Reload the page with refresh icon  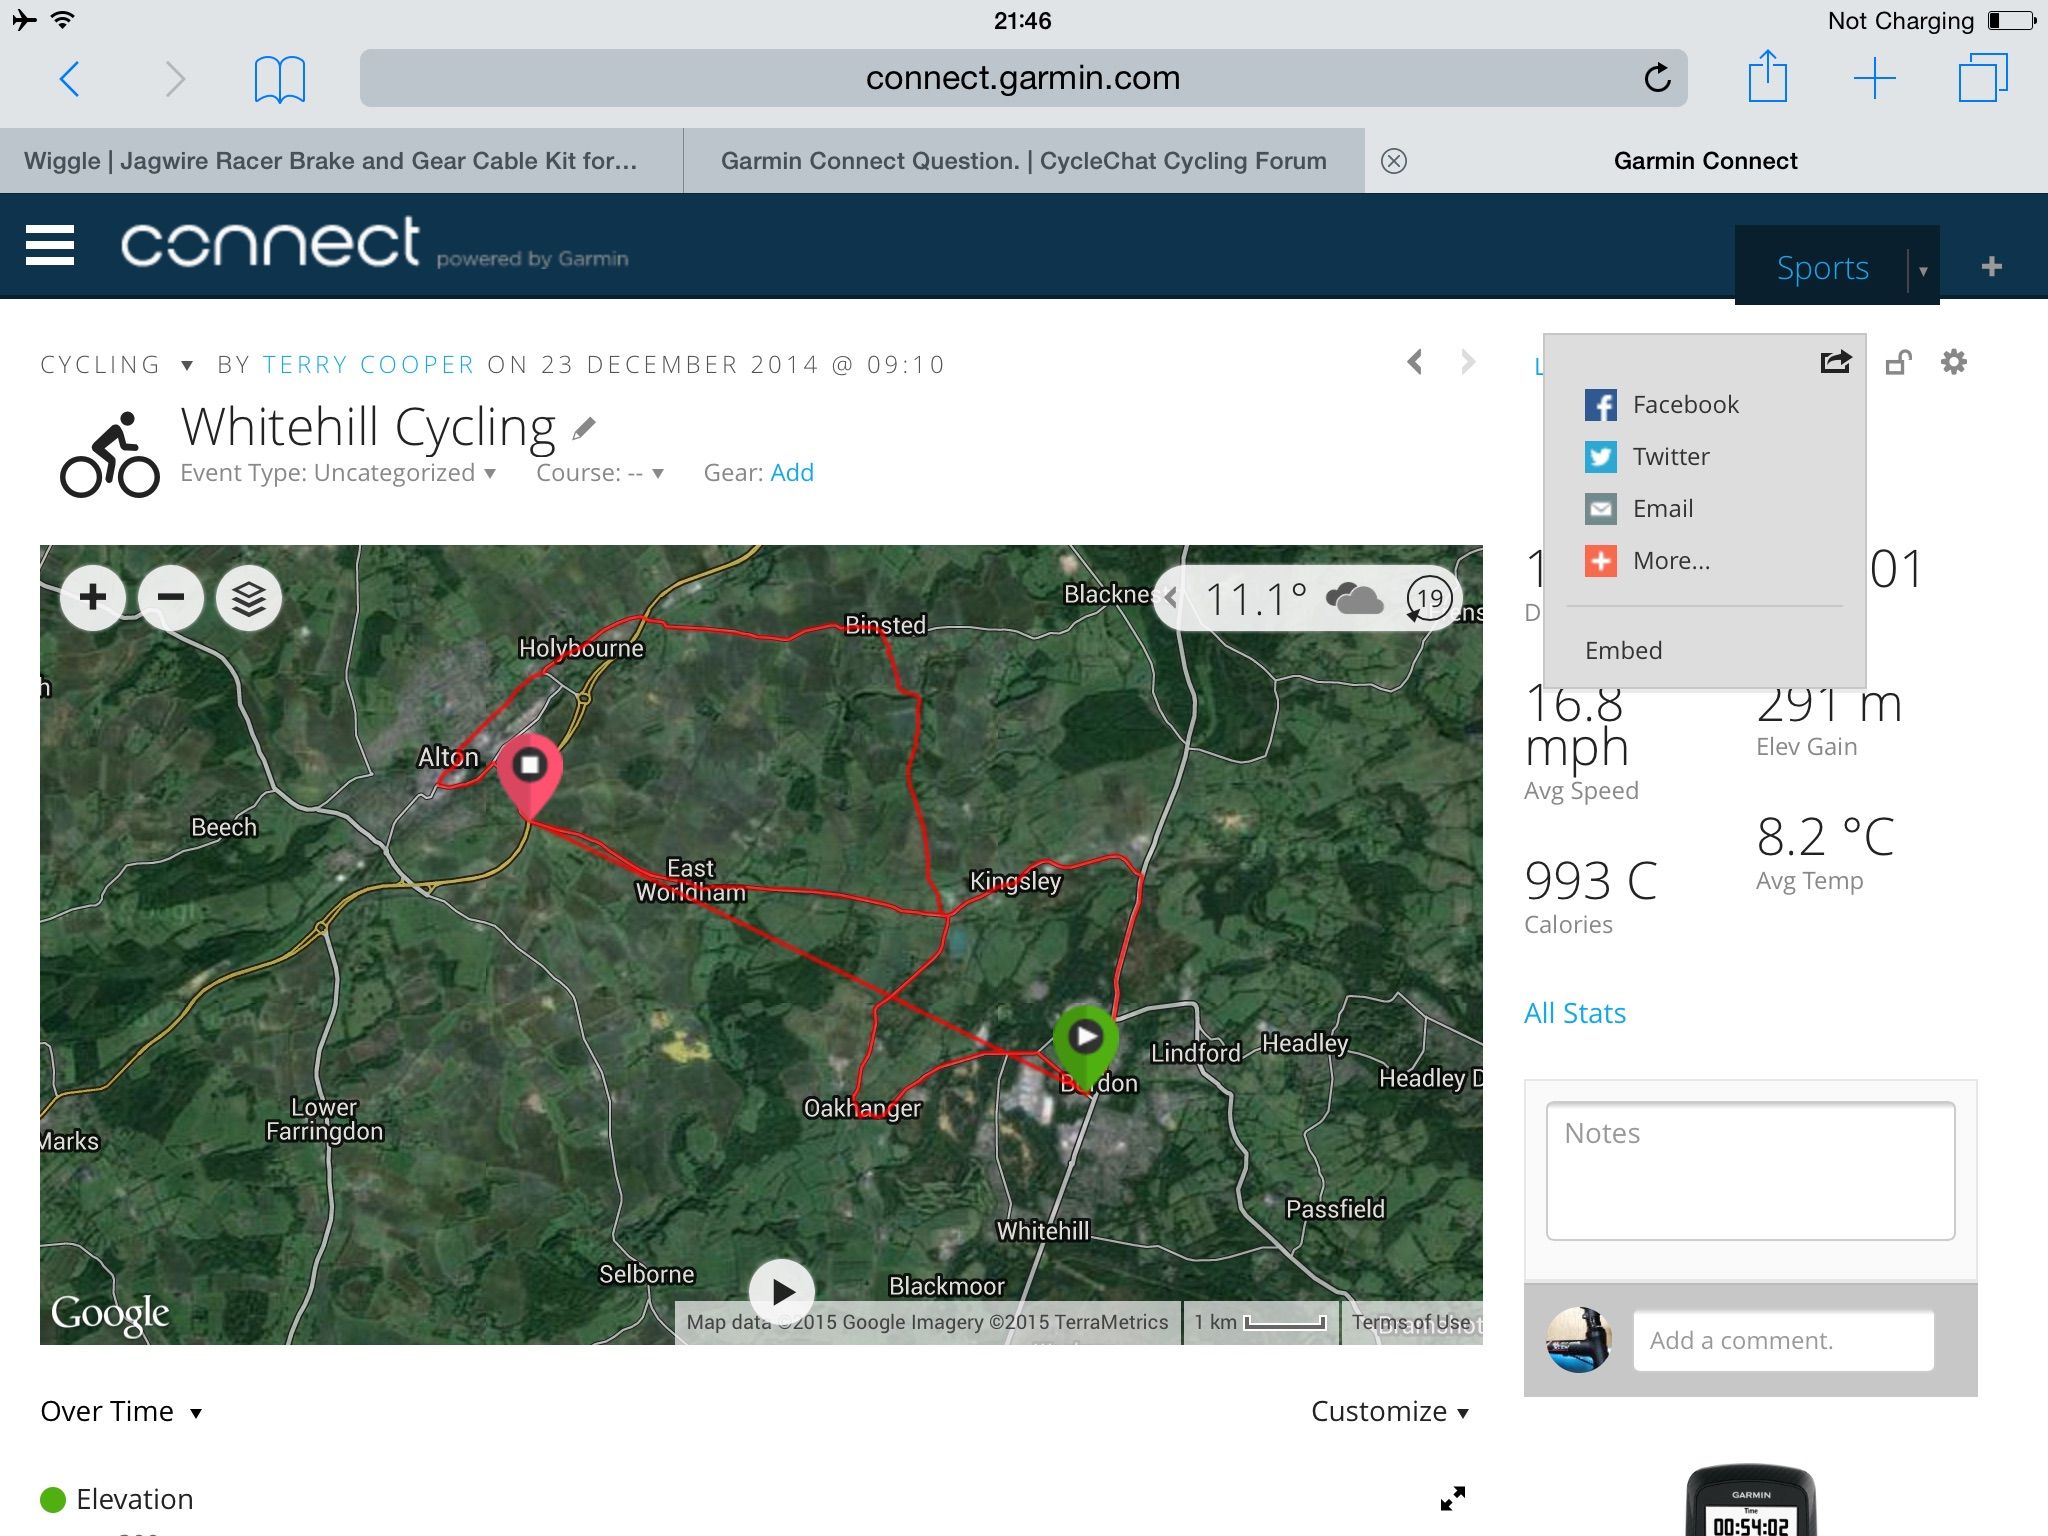(1657, 77)
